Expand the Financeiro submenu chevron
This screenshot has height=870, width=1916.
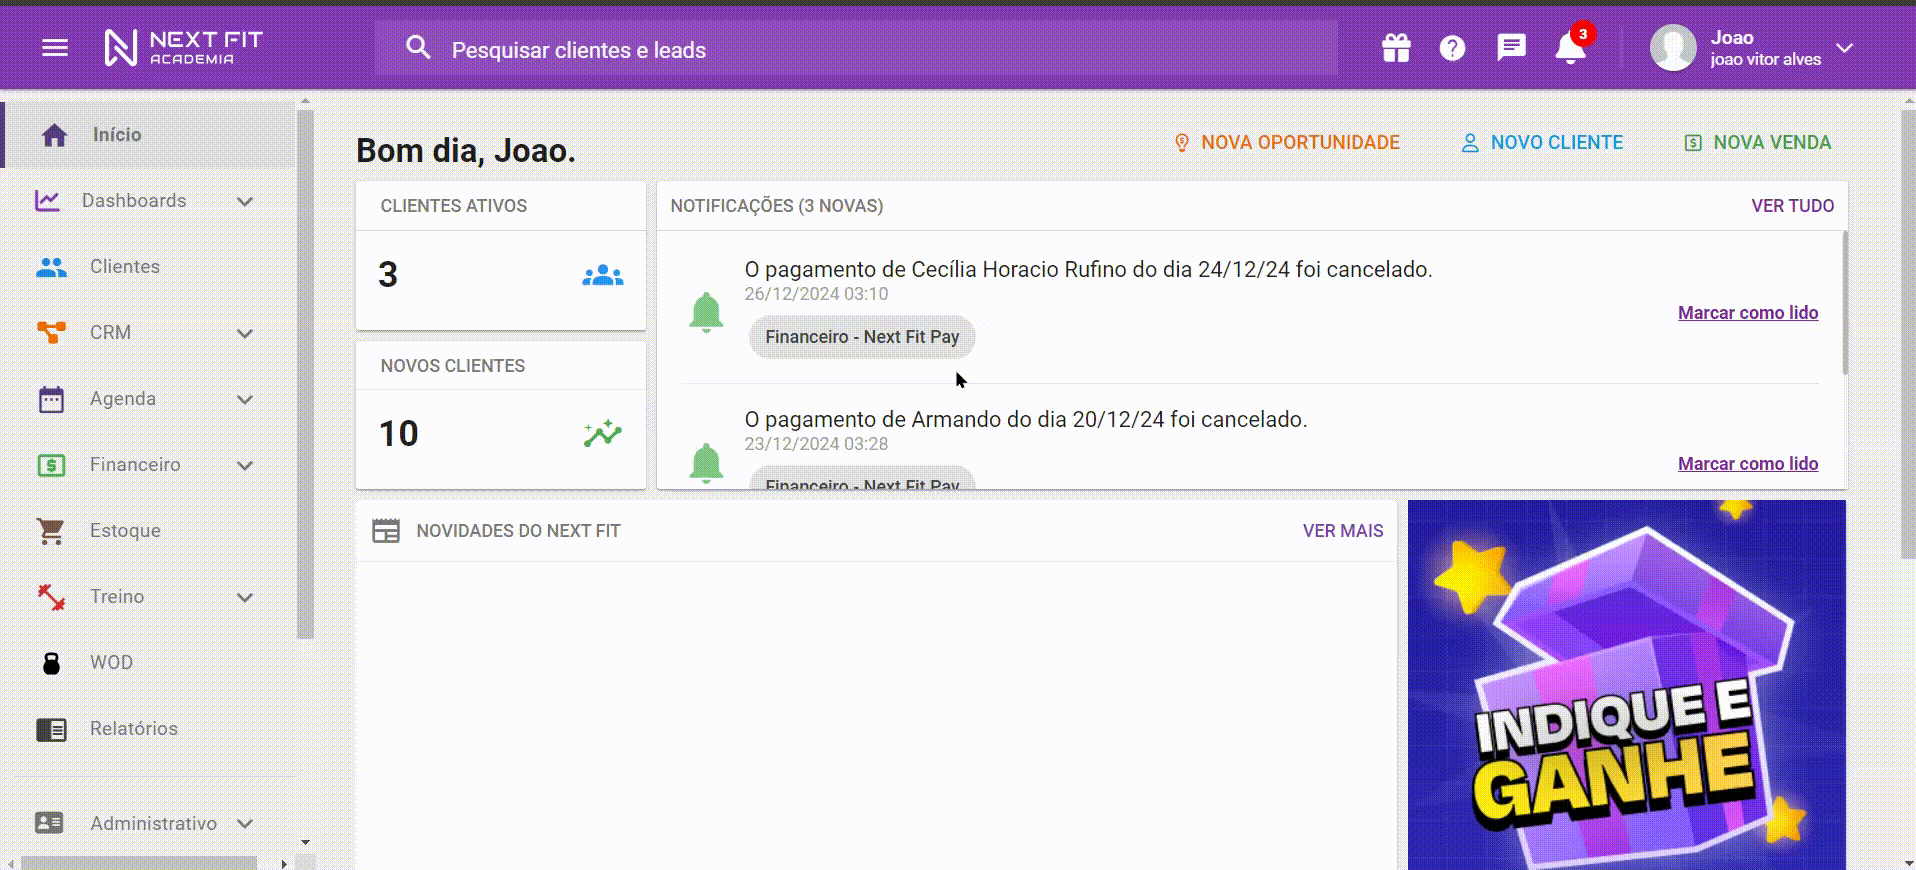(x=245, y=465)
